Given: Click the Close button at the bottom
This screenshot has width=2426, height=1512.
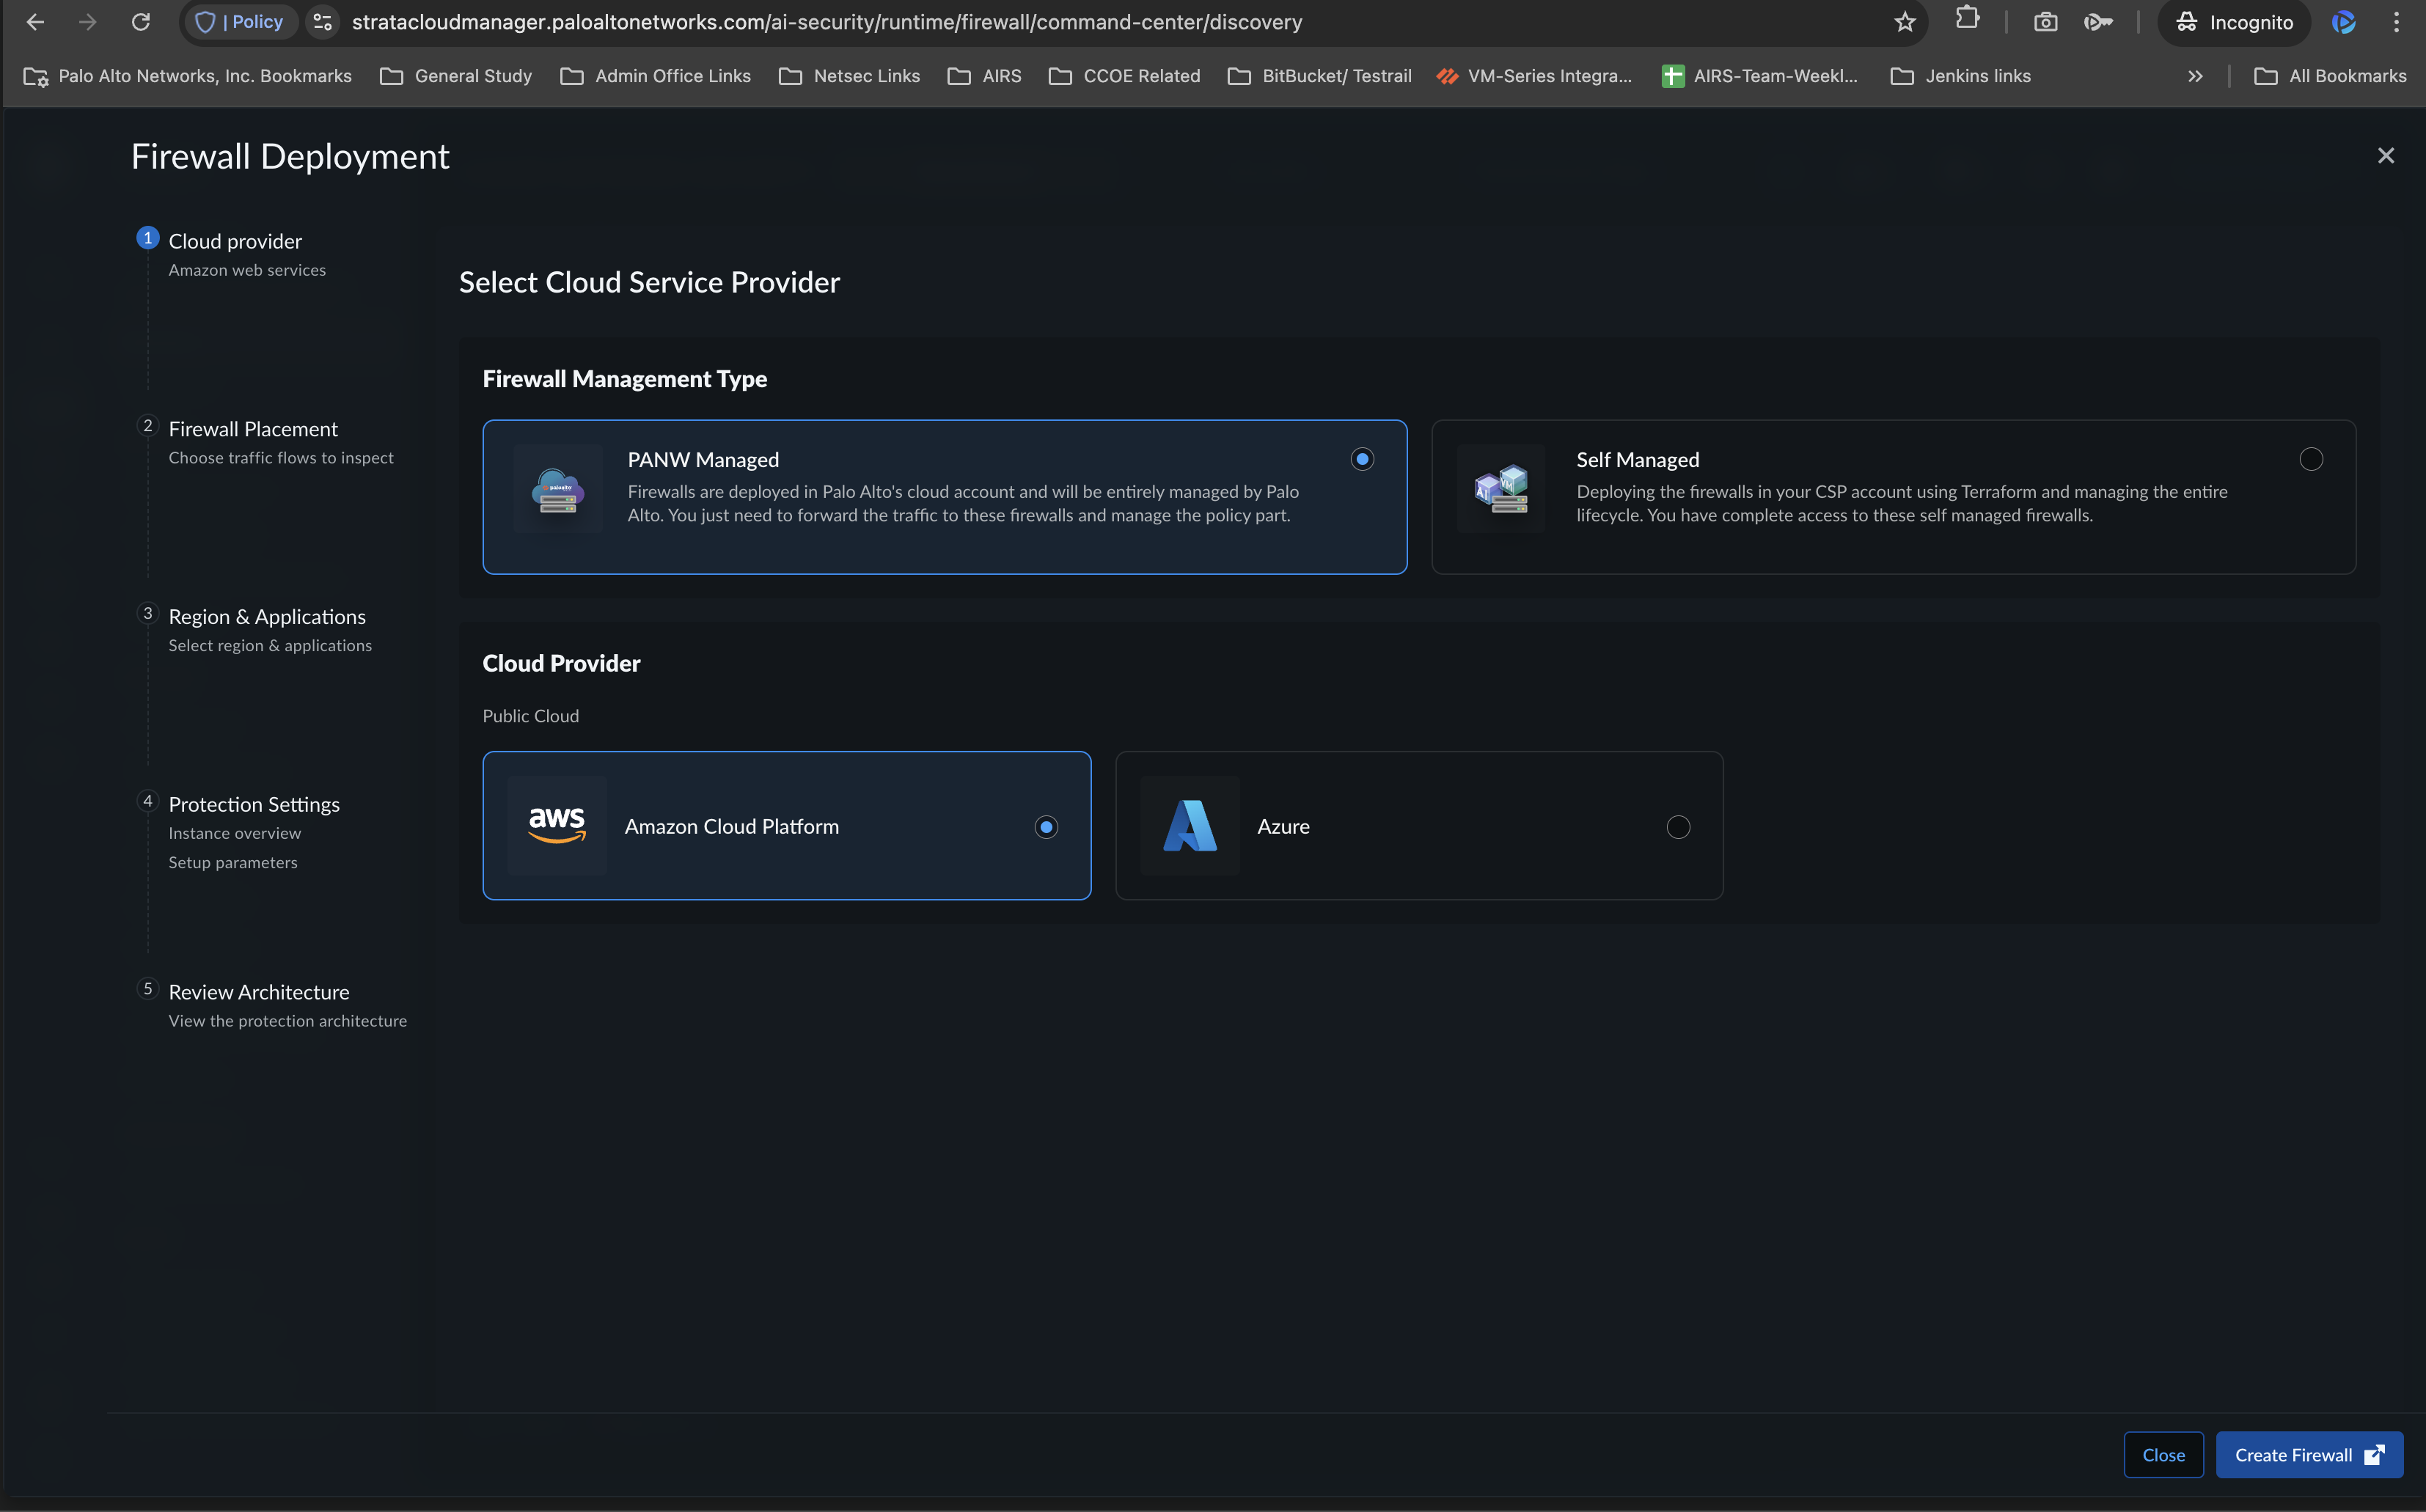Looking at the screenshot, I should pos(2163,1455).
